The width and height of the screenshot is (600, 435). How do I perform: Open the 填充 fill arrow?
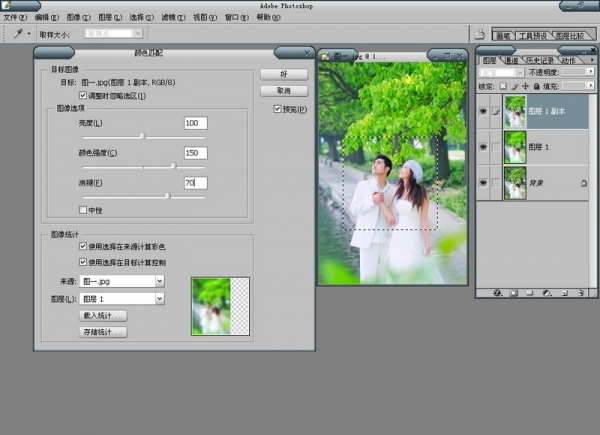click(x=591, y=86)
